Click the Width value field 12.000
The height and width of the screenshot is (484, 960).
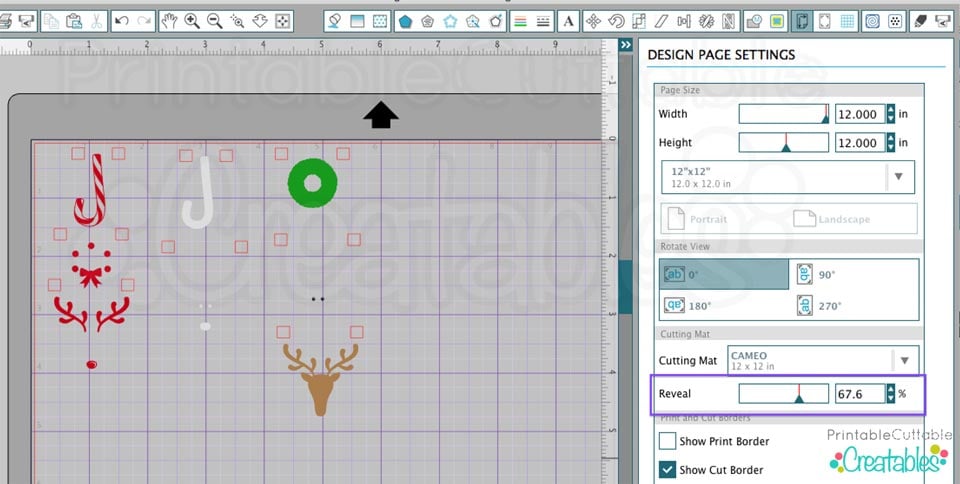point(860,114)
